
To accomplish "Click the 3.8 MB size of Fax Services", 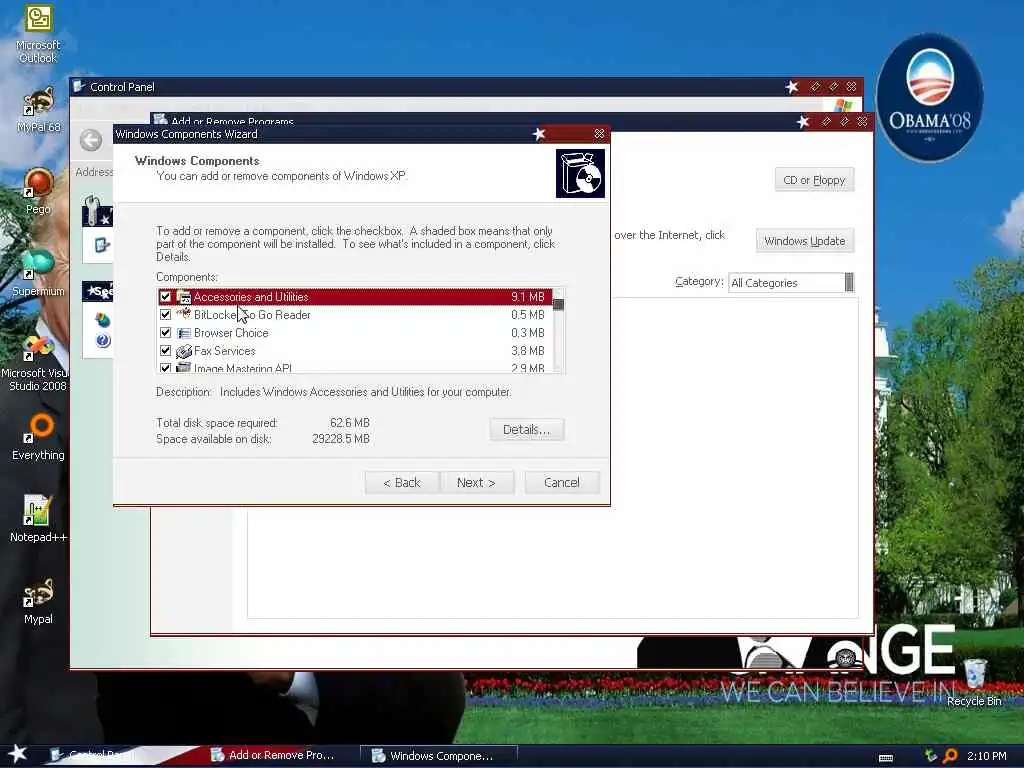I will [528, 351].
